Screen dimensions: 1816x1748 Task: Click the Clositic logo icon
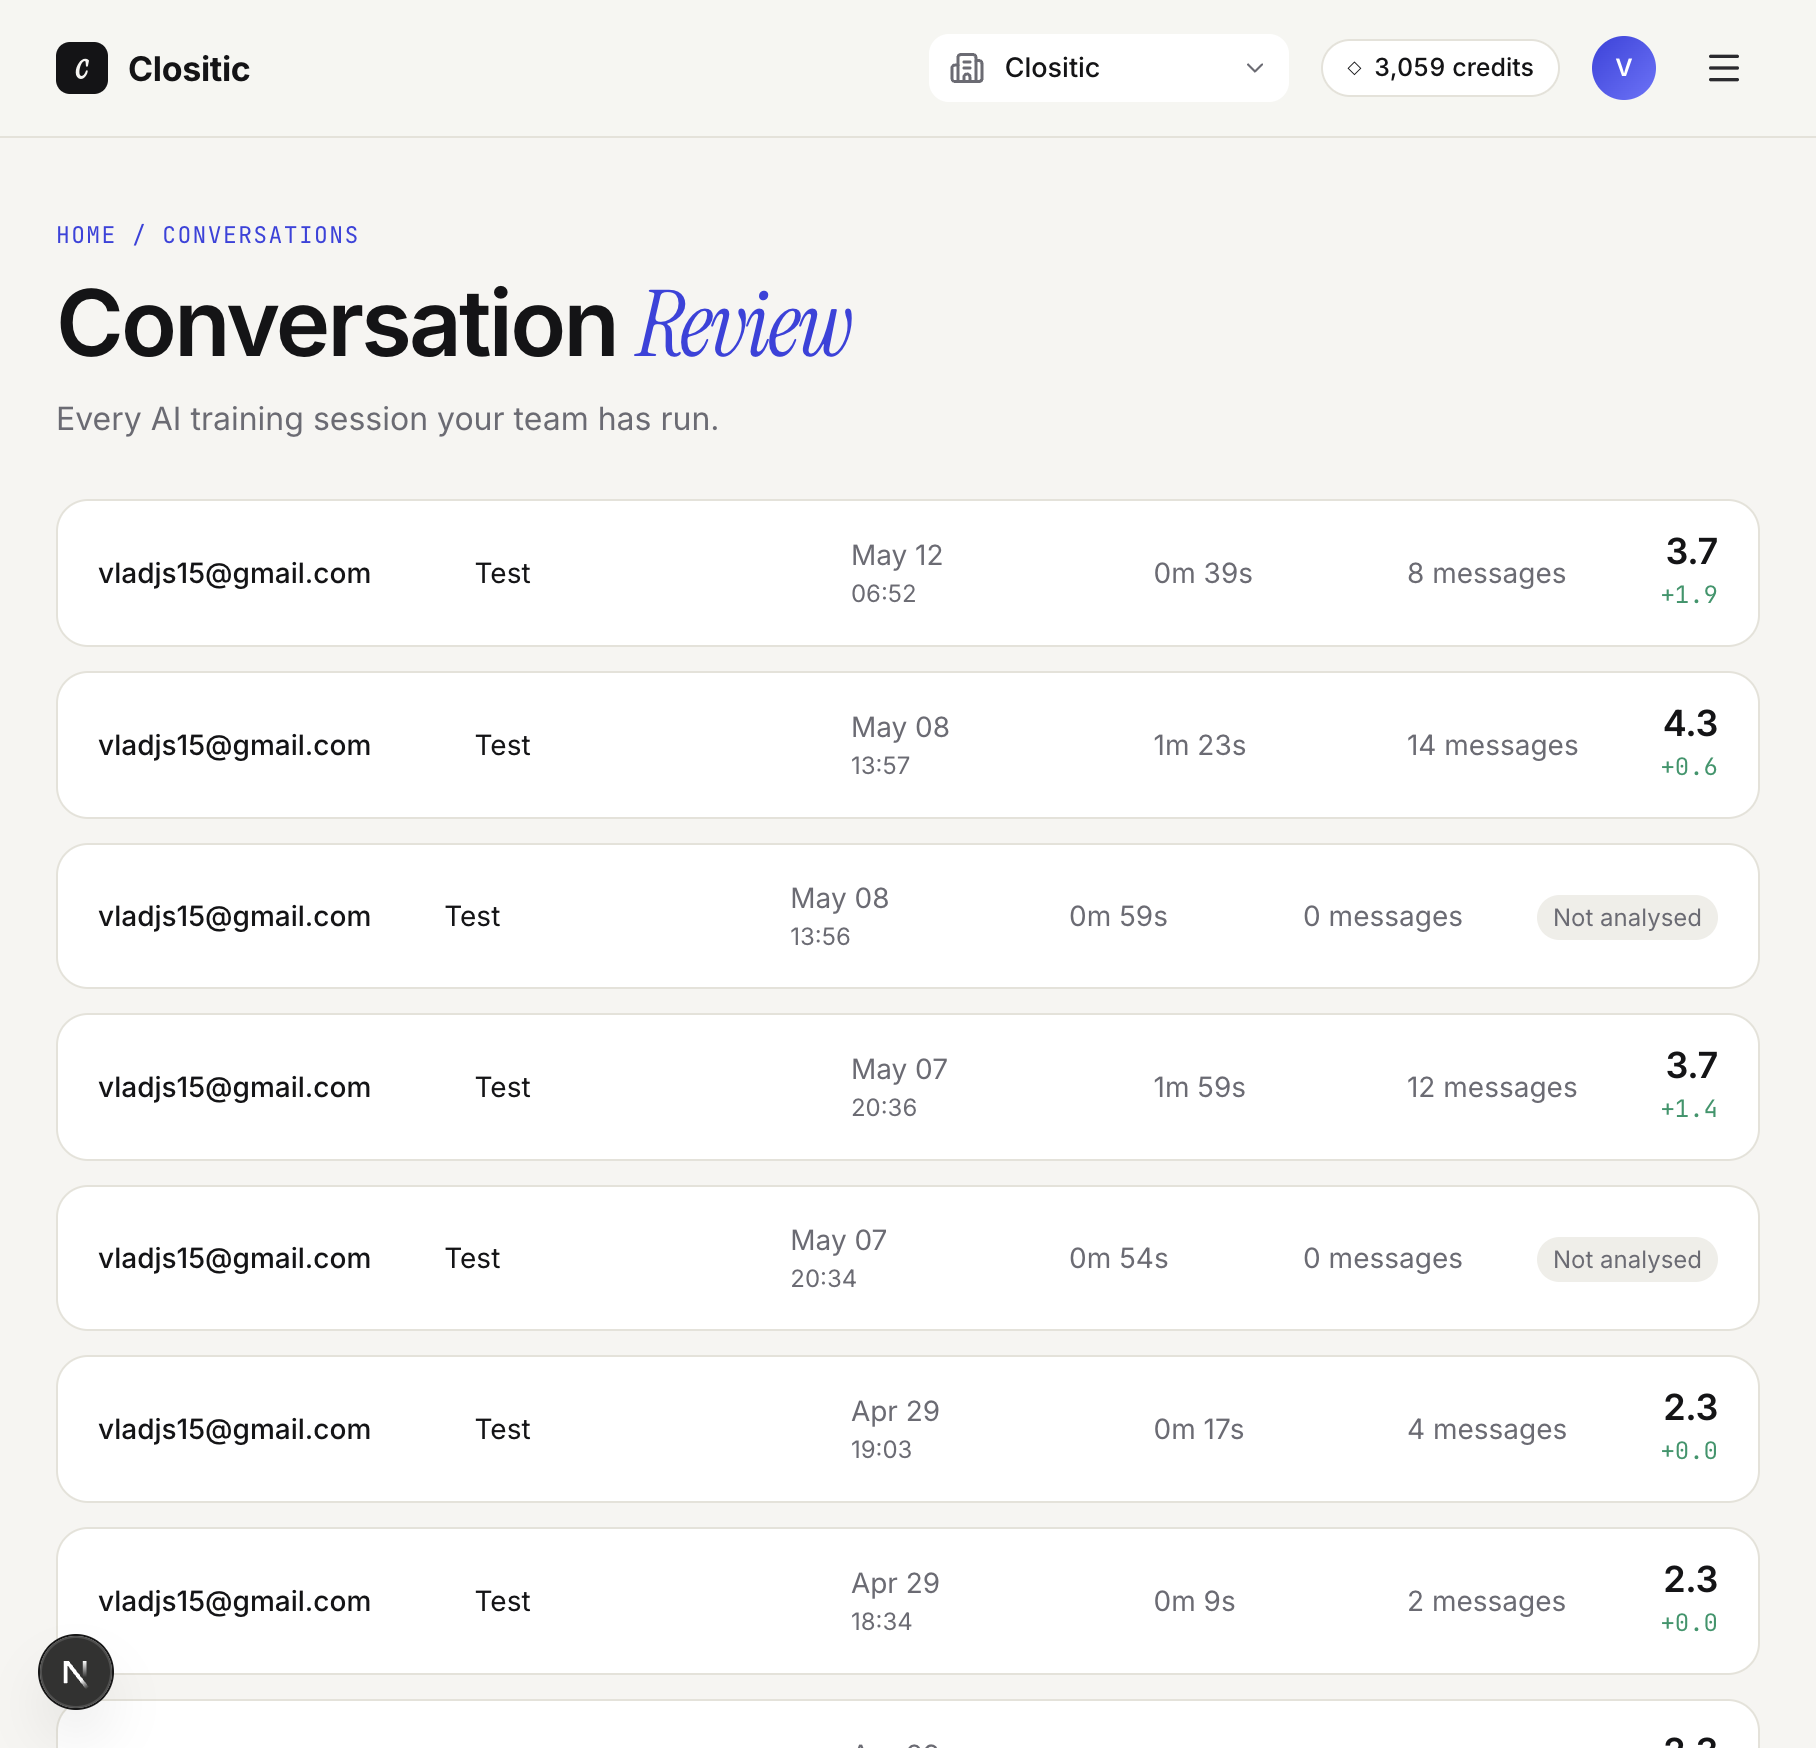point(82,68)
